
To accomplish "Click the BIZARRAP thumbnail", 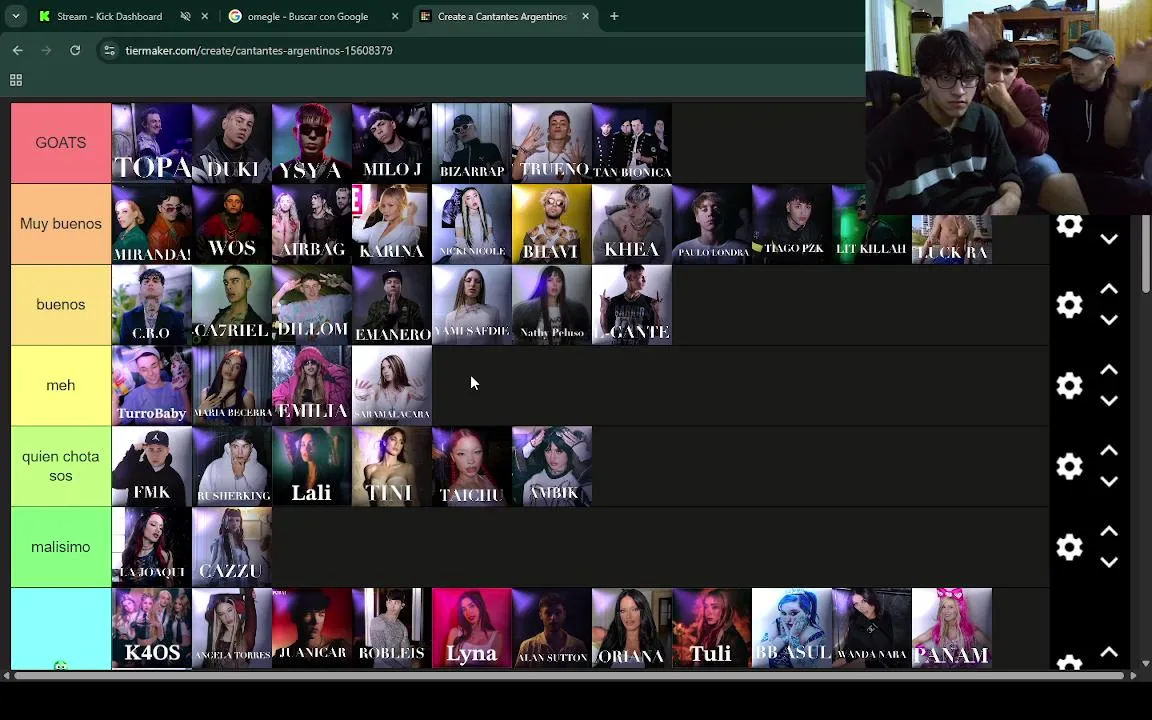I will pyautogui.click(x=472, y=143).
